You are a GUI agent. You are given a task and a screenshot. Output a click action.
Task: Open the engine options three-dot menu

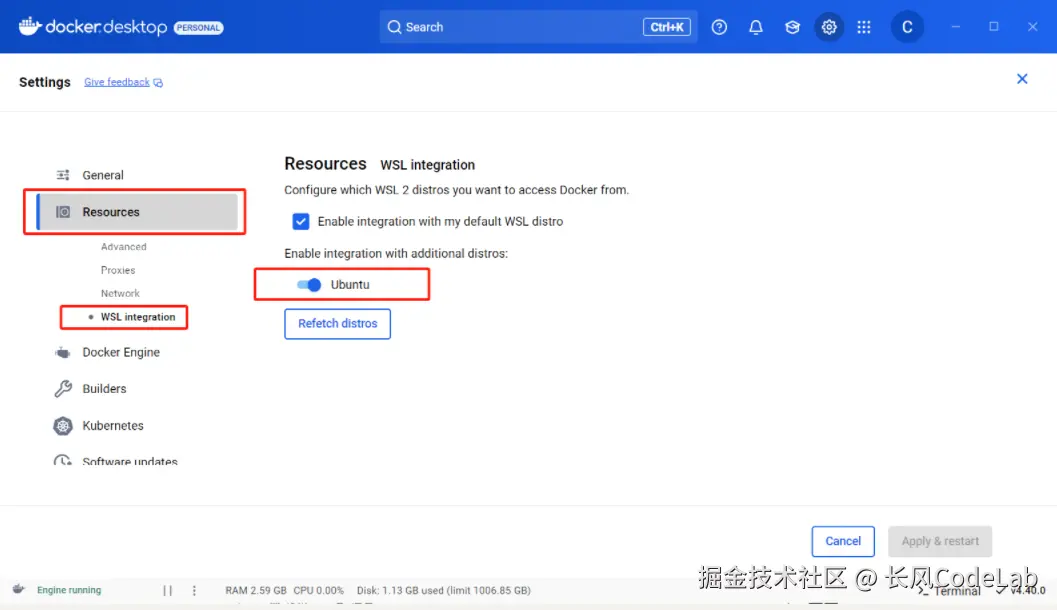coord(194,590)
